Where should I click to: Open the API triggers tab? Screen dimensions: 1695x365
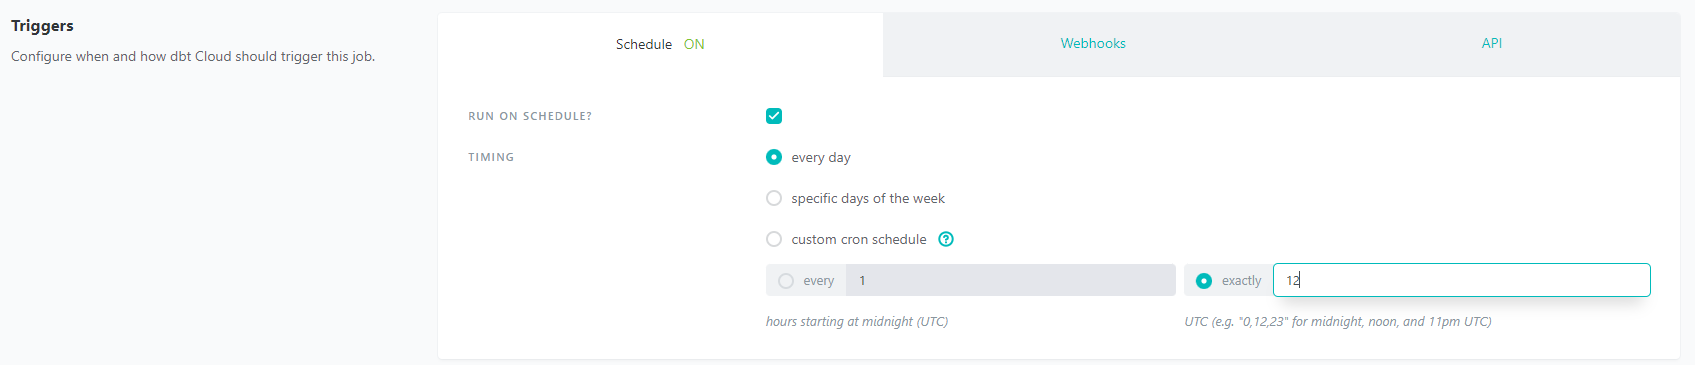tap(1492, 43)
